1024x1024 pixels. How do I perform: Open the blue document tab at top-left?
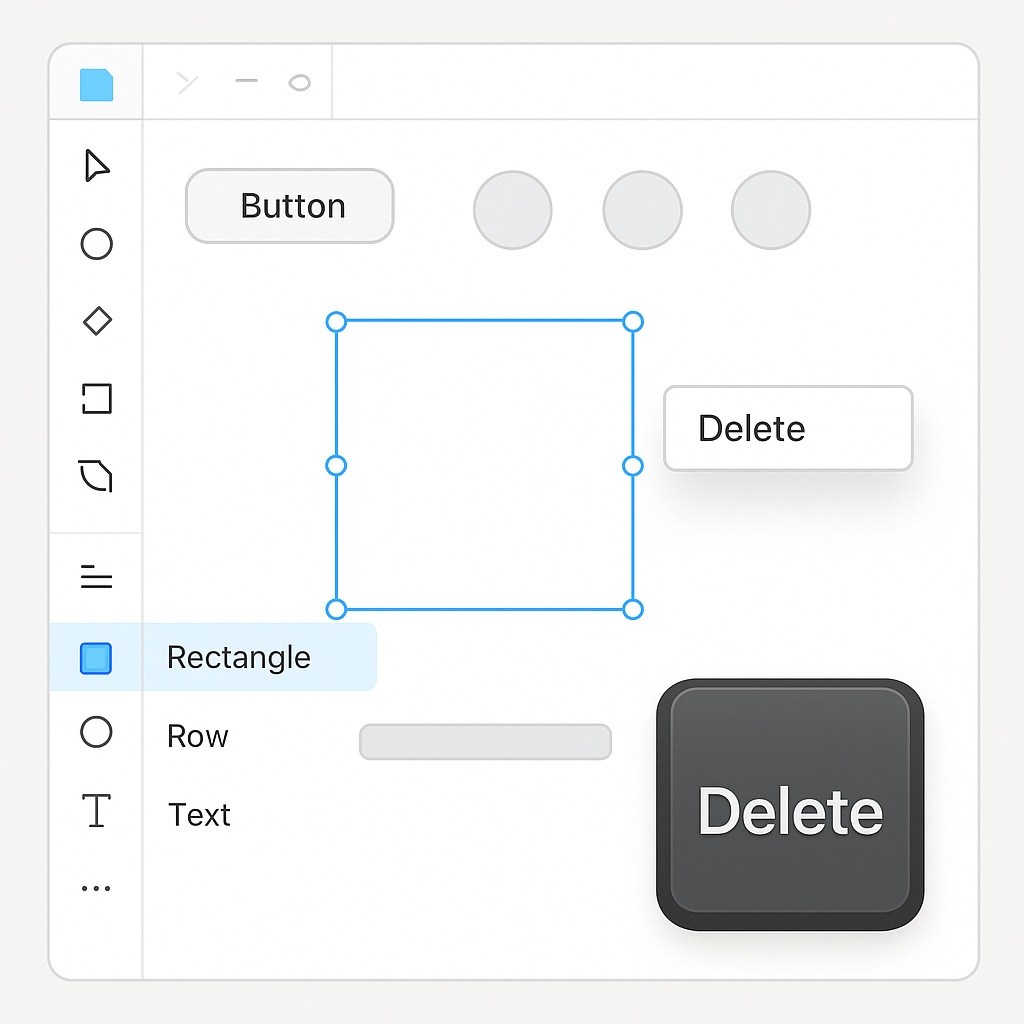[95, 85]
